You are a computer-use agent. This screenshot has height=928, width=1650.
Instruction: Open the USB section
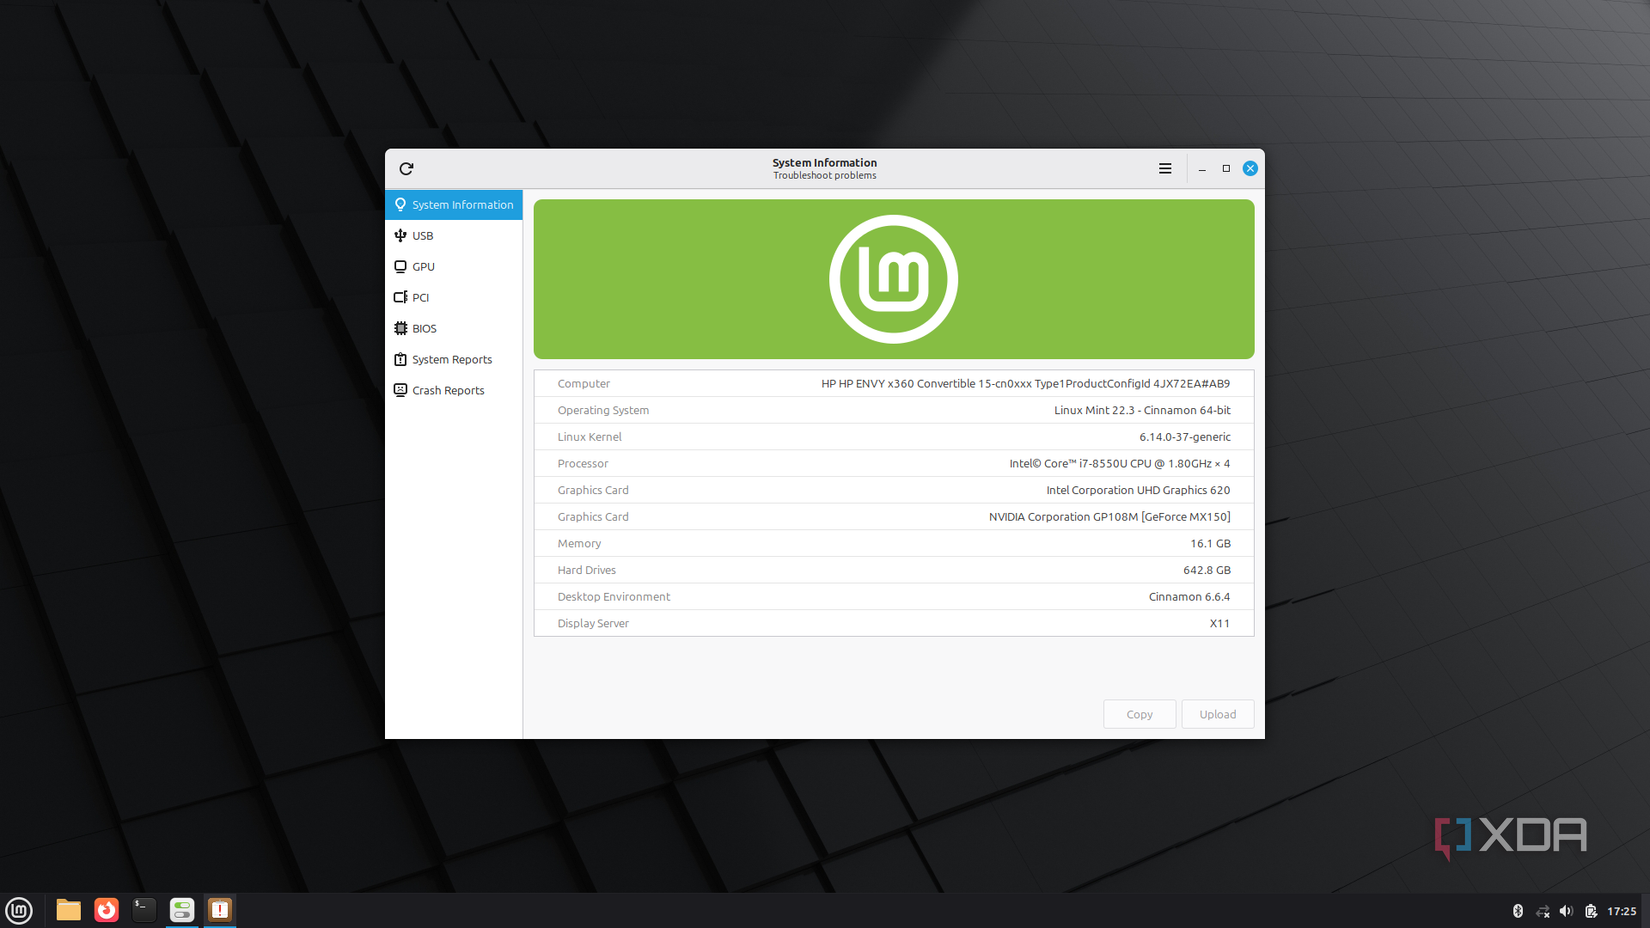454,236
